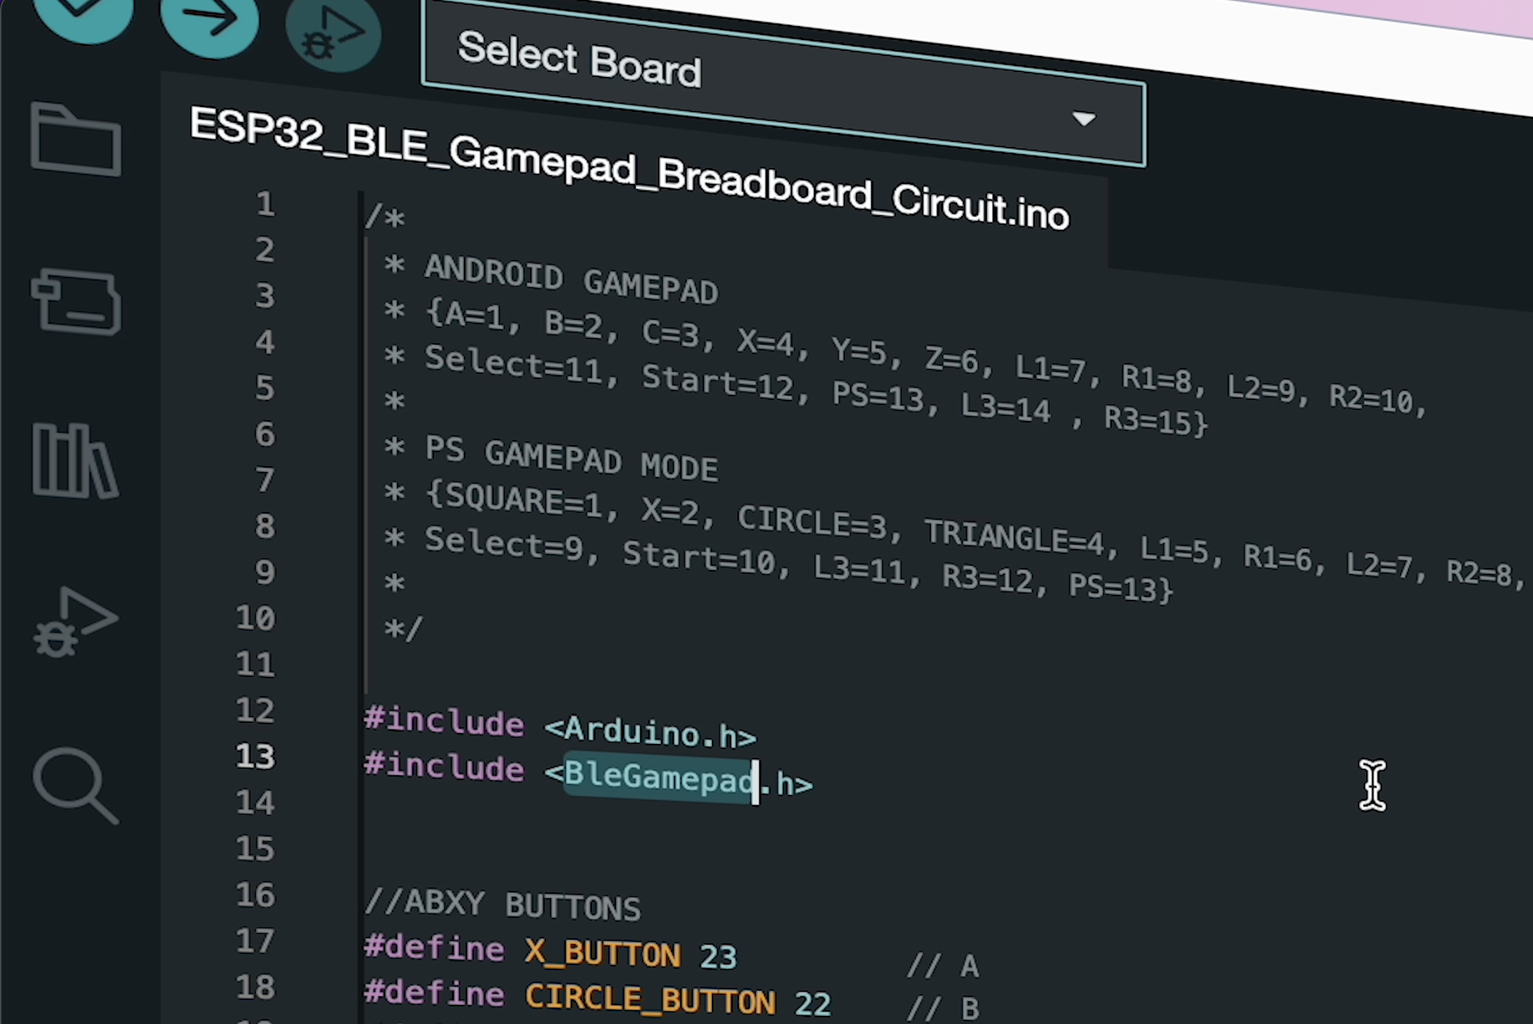Click the CIRCLE_BUTTON pin number 22
Image resolution: width=1533 pixels, height=1024 pixels.
coord(813,1001)
